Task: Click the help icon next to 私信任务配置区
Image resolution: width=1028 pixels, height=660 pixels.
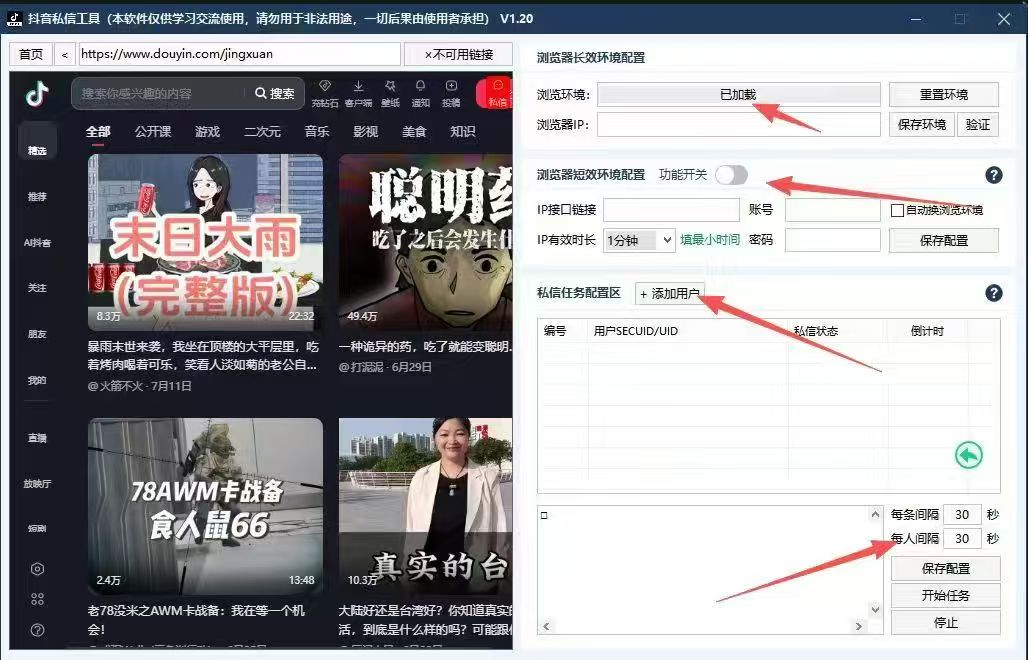Action: click(993, 293)
